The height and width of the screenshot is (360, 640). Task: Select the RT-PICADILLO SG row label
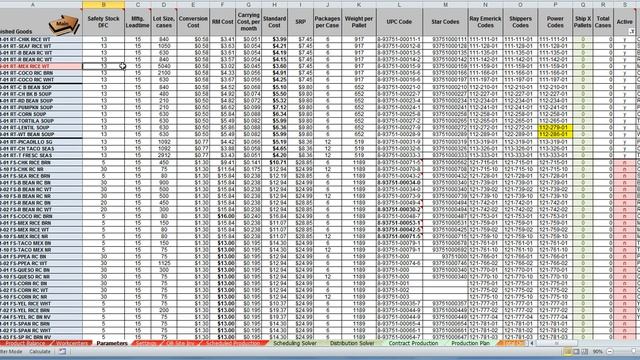pyautogui.click(x=41, y=142)
